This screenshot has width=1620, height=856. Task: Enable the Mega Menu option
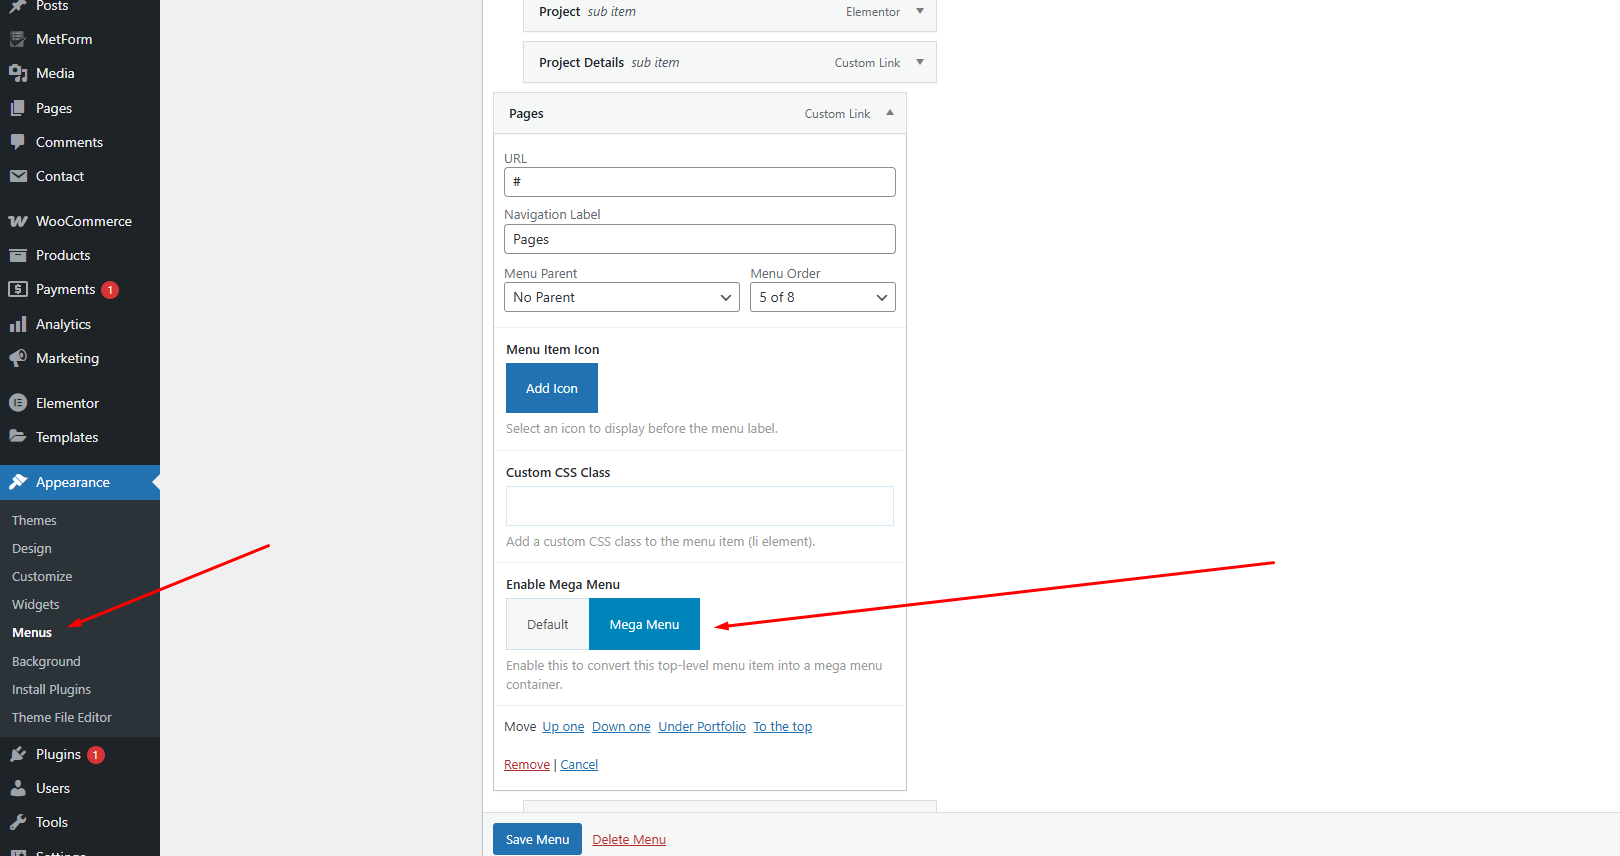(x=644, y=624)
